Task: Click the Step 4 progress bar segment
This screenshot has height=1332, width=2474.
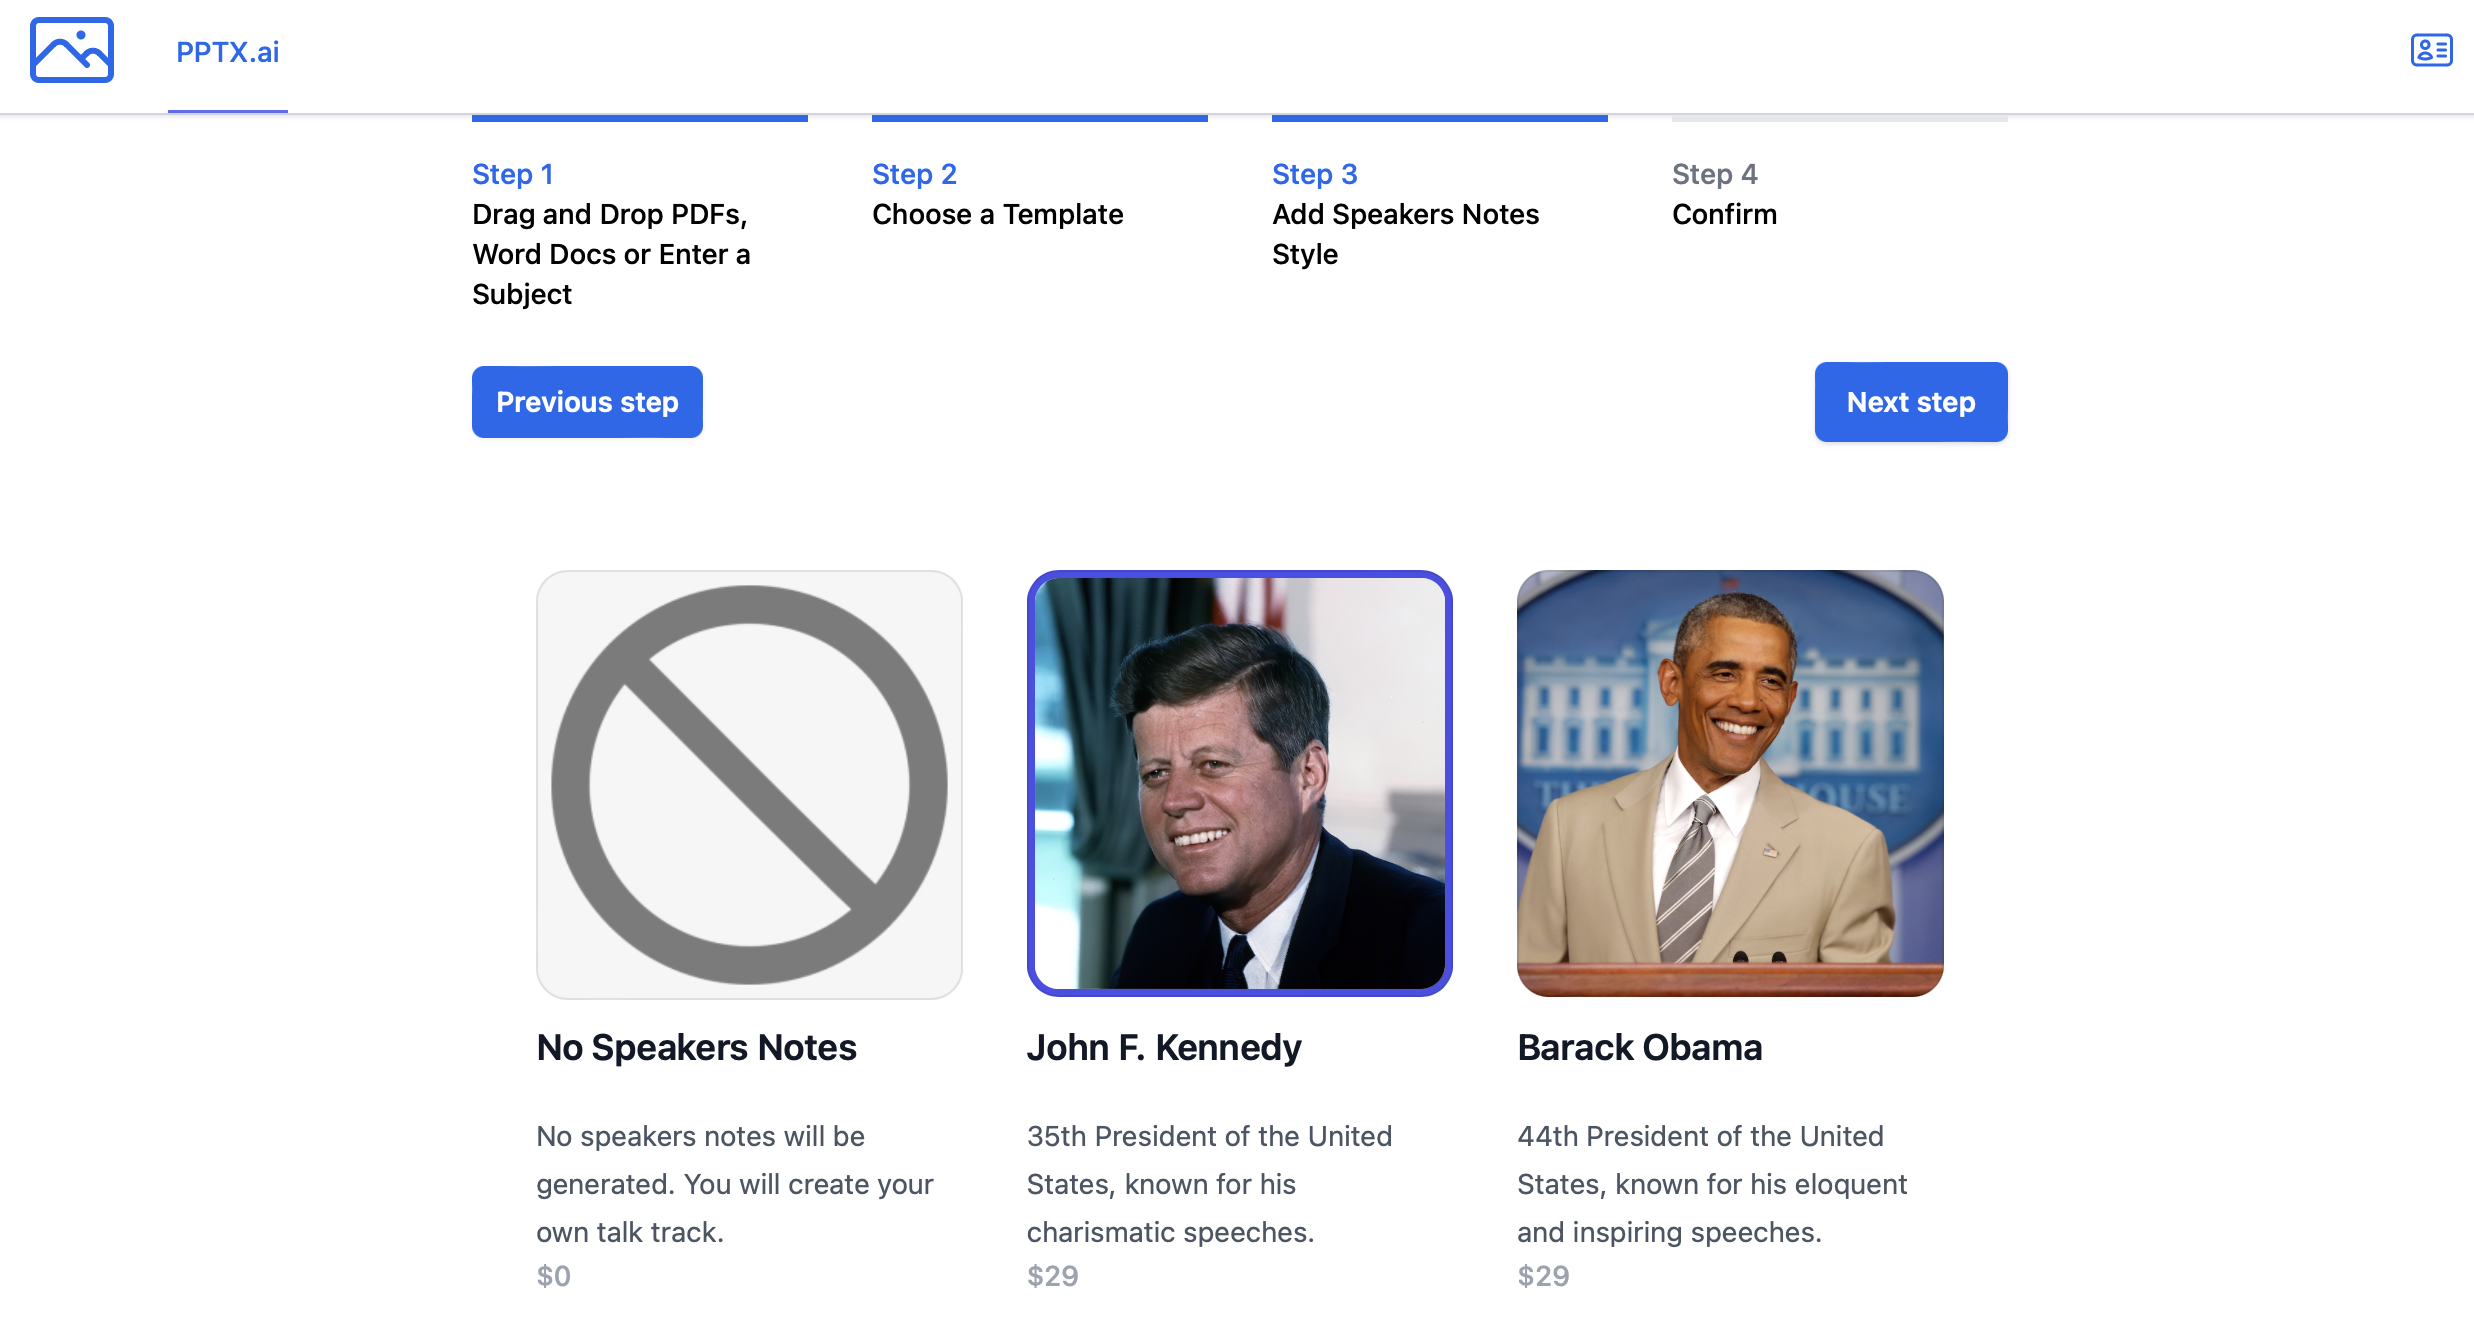Action: [1839, 119]
